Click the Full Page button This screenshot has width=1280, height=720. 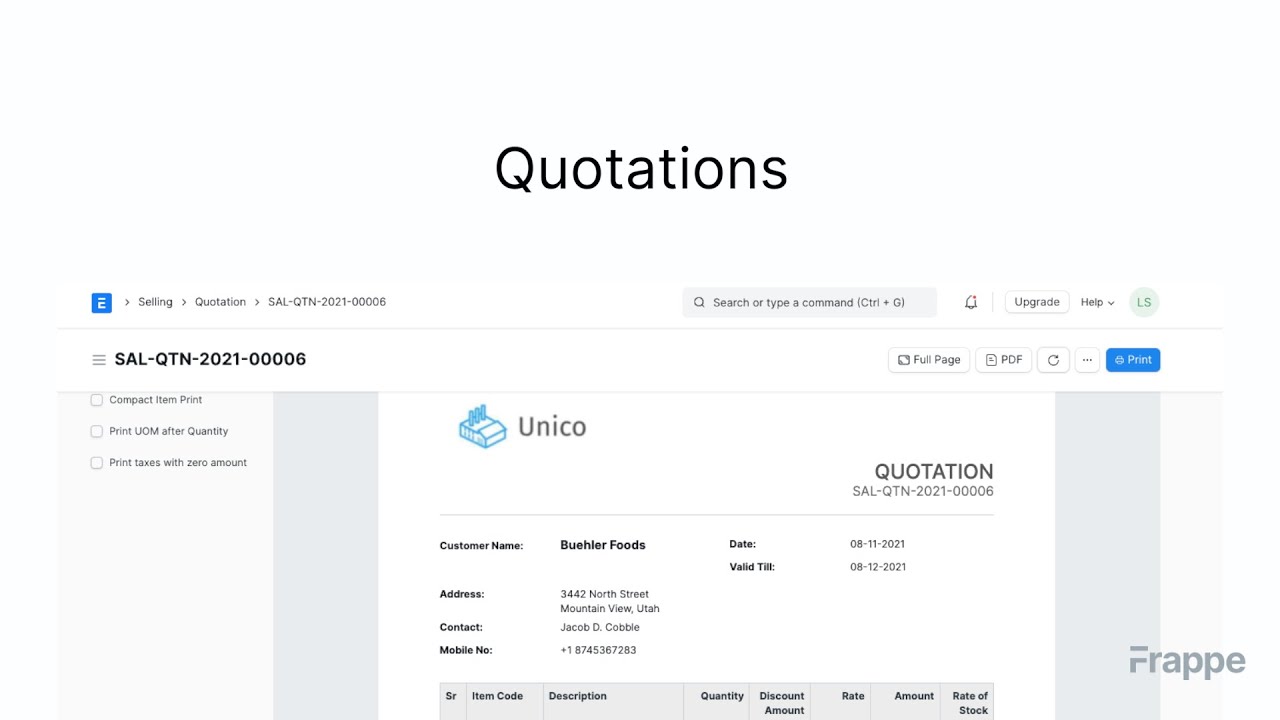[x=929, y=360]
